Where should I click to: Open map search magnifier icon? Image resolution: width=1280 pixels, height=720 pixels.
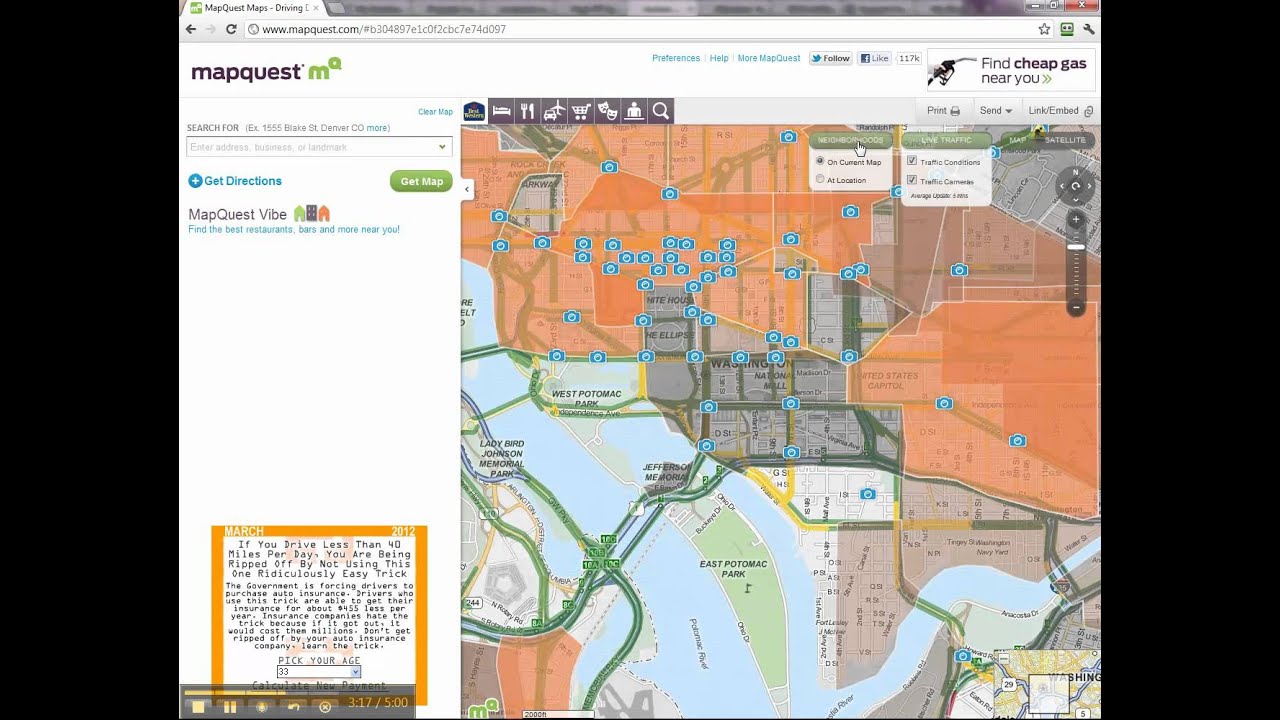tap(660, 111)
